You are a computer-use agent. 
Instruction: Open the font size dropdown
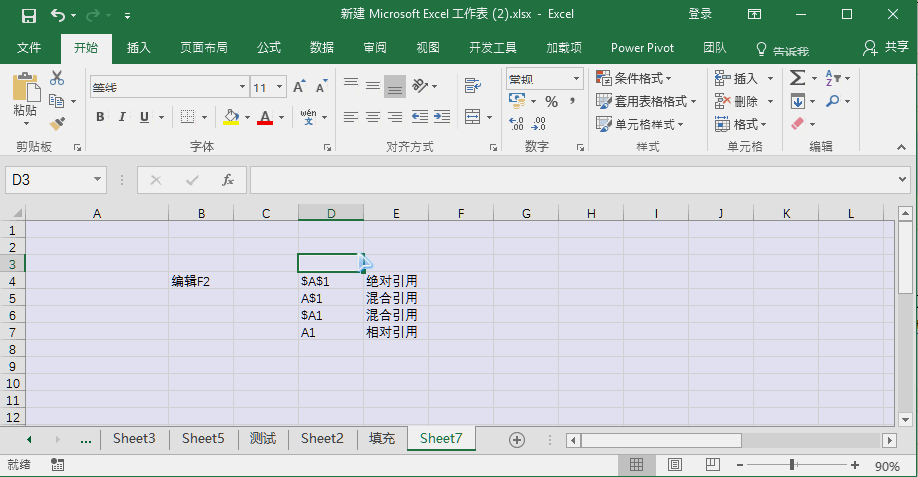[279, 87]
